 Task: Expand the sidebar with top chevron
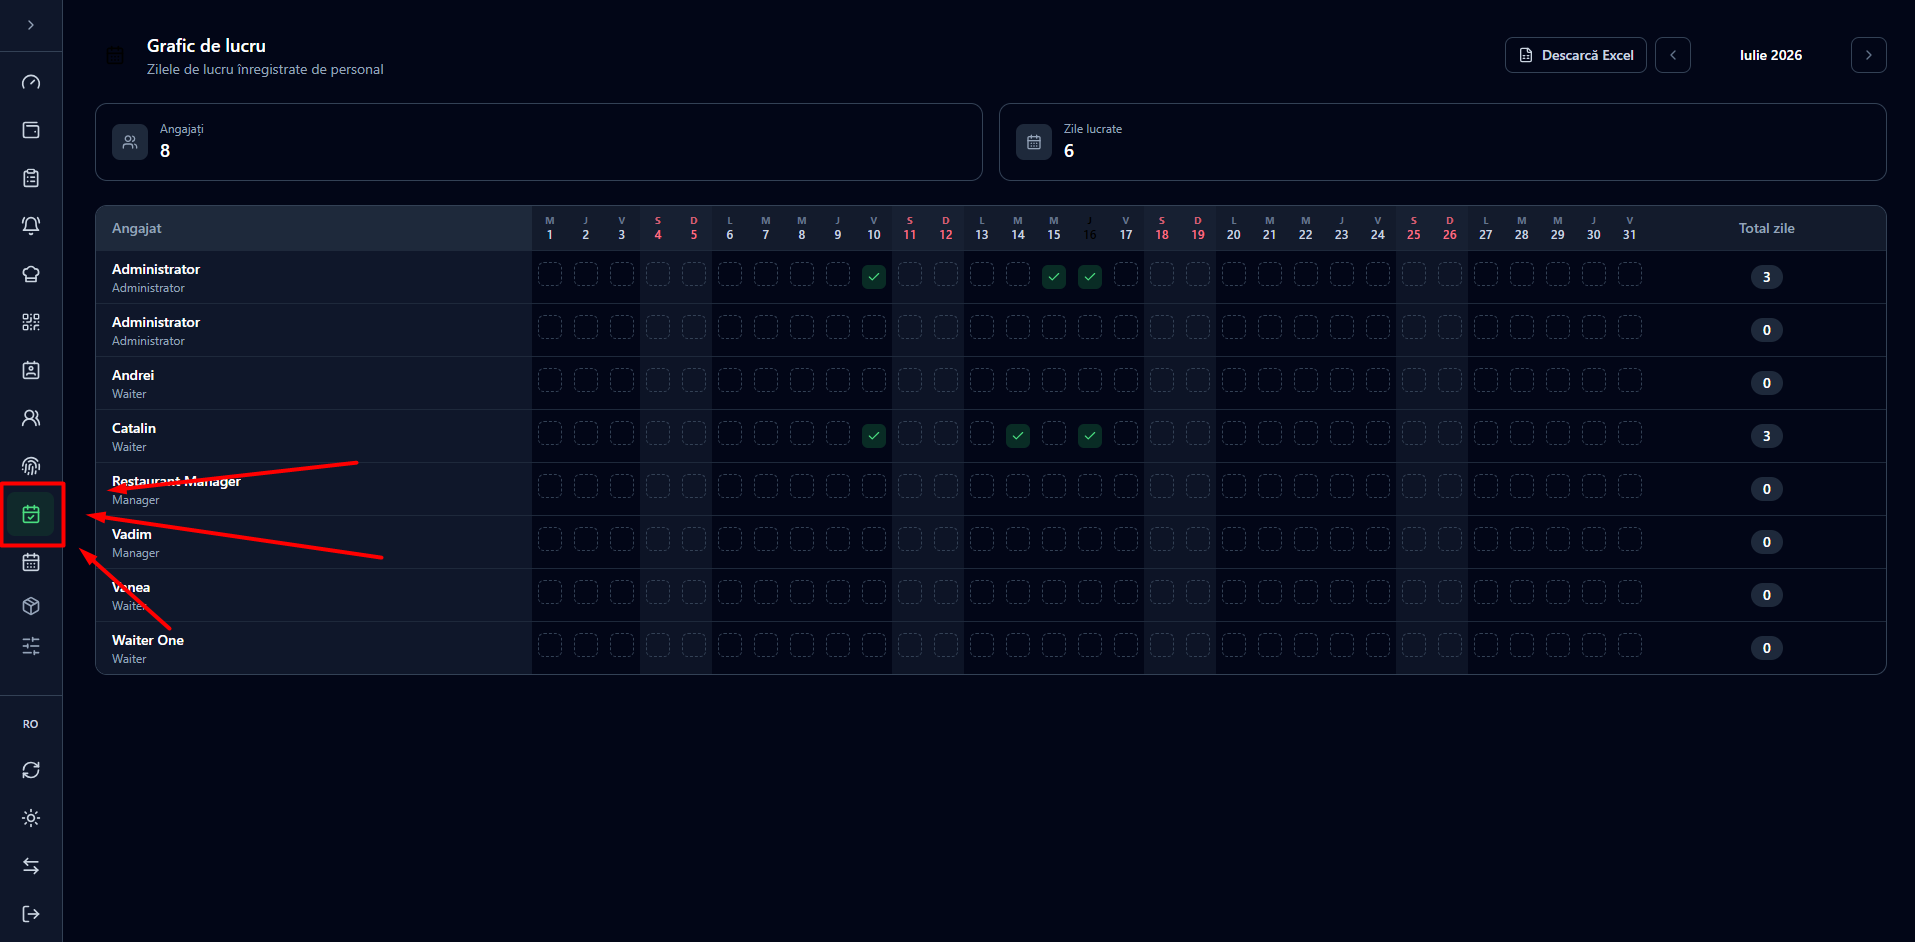point(31,25)
